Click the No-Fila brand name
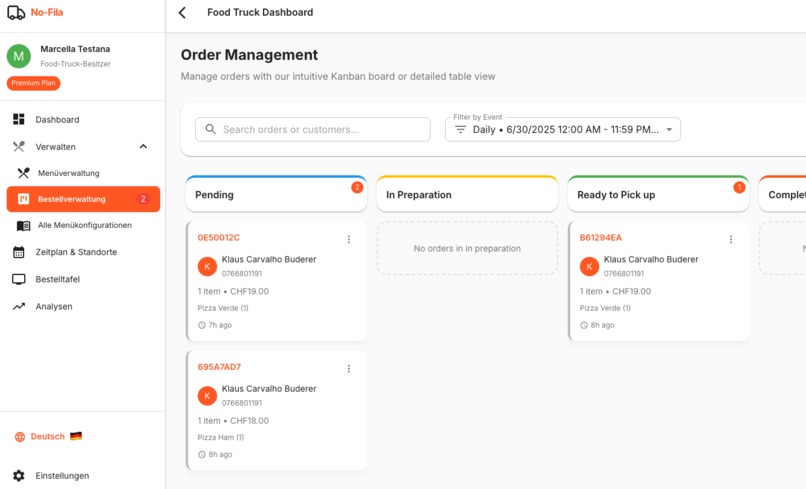Viewport: 806px width, 489px height. pyautogui.click(x=47, y=12)
